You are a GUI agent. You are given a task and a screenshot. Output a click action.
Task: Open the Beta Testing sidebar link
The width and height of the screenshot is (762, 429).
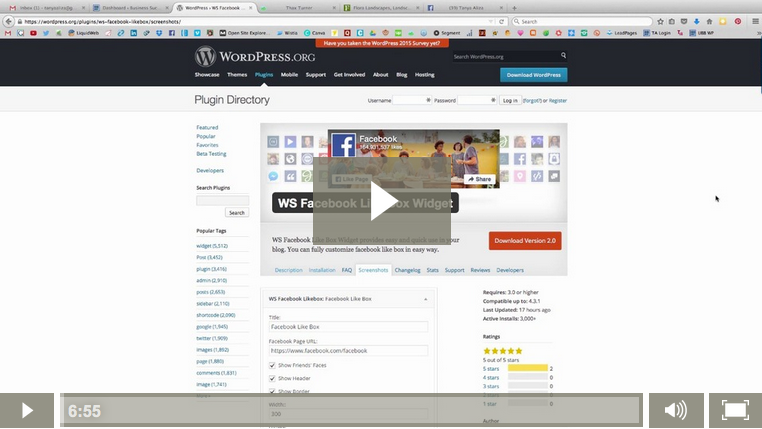point(211,154)
